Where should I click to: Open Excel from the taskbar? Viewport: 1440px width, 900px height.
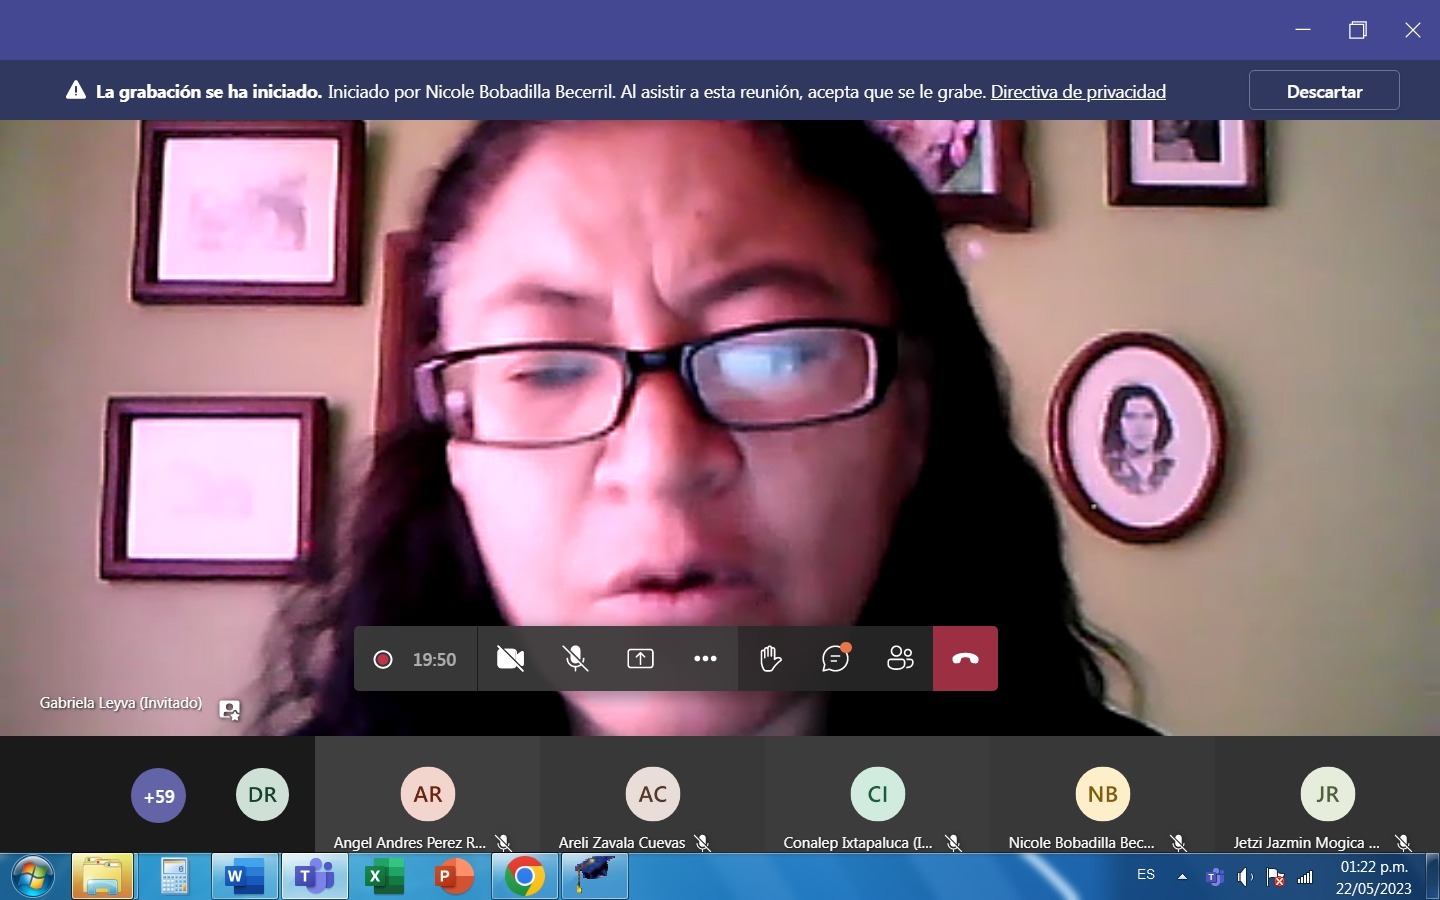point(384,877)
